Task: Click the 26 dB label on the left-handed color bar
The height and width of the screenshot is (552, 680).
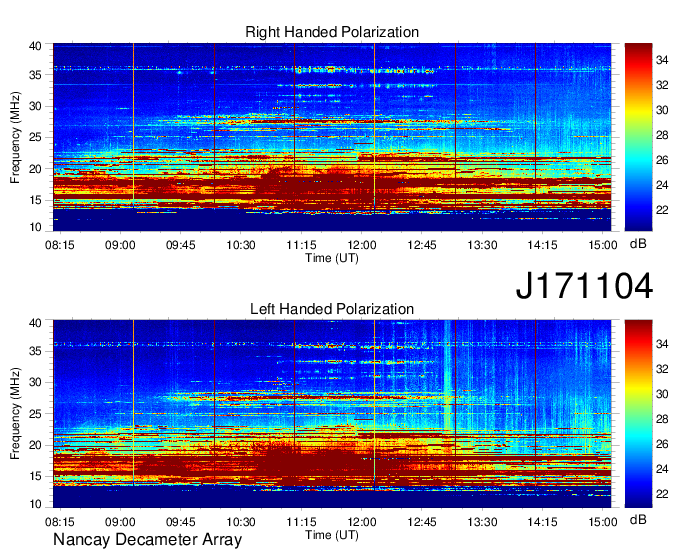Action: (662, 444)
